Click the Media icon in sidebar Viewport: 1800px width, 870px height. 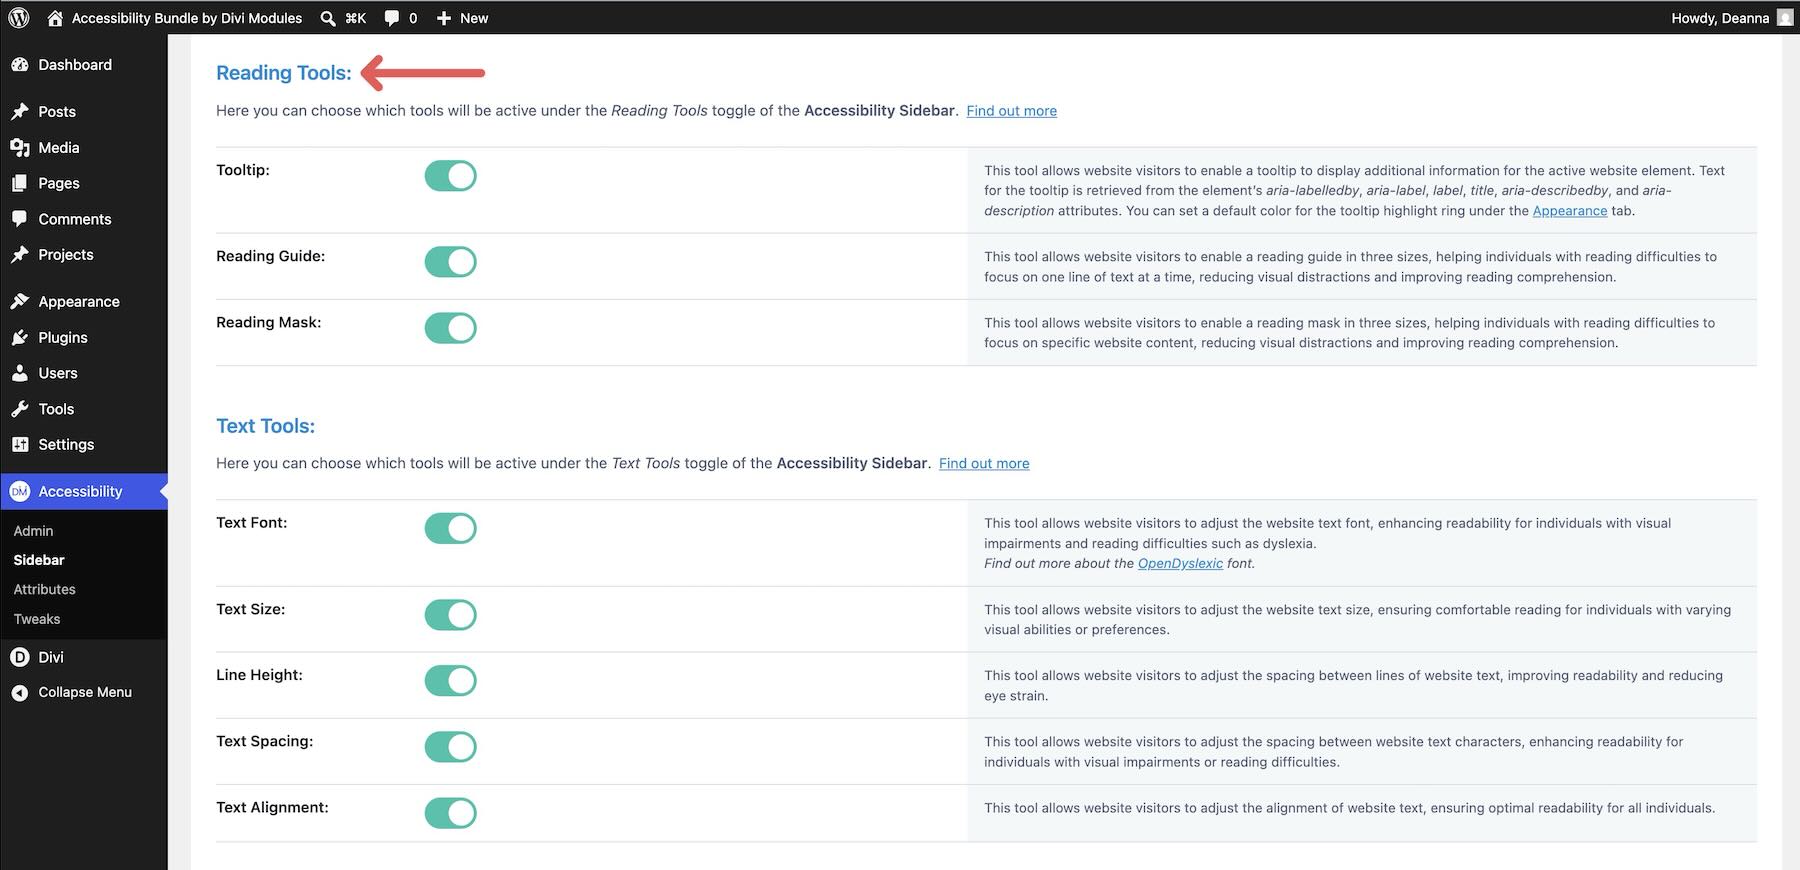click(x=20, y=148)
